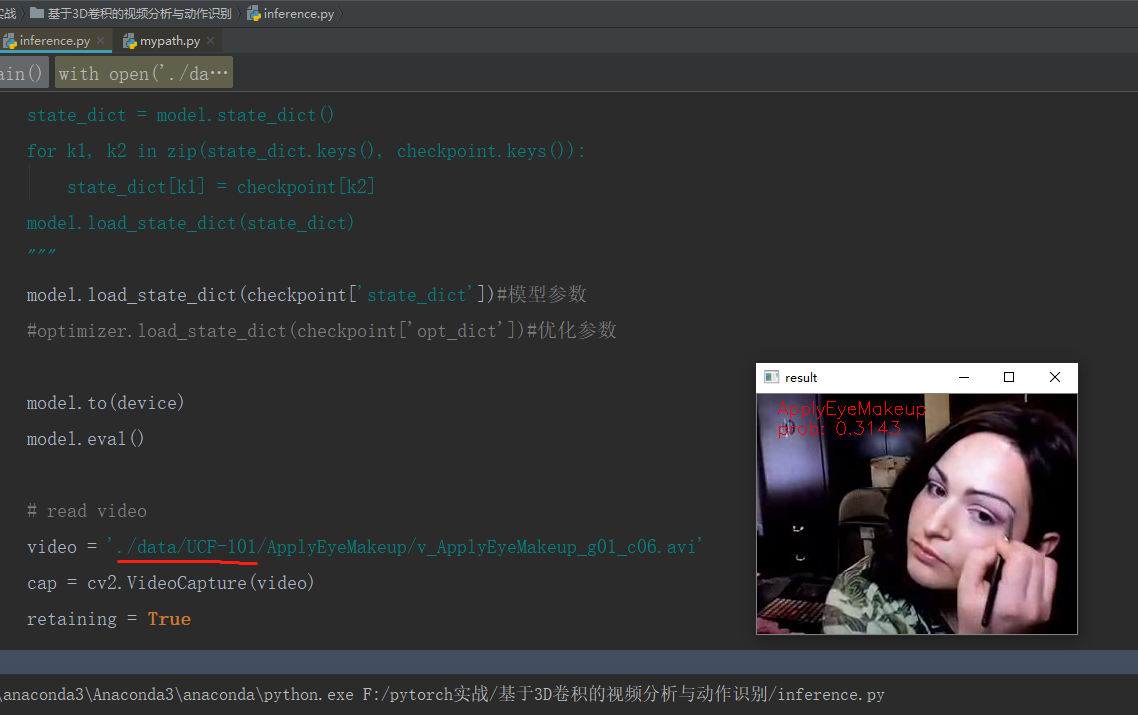Click the 'model.load_state_dict(checkpoint[' line

(x=306, y=295)
